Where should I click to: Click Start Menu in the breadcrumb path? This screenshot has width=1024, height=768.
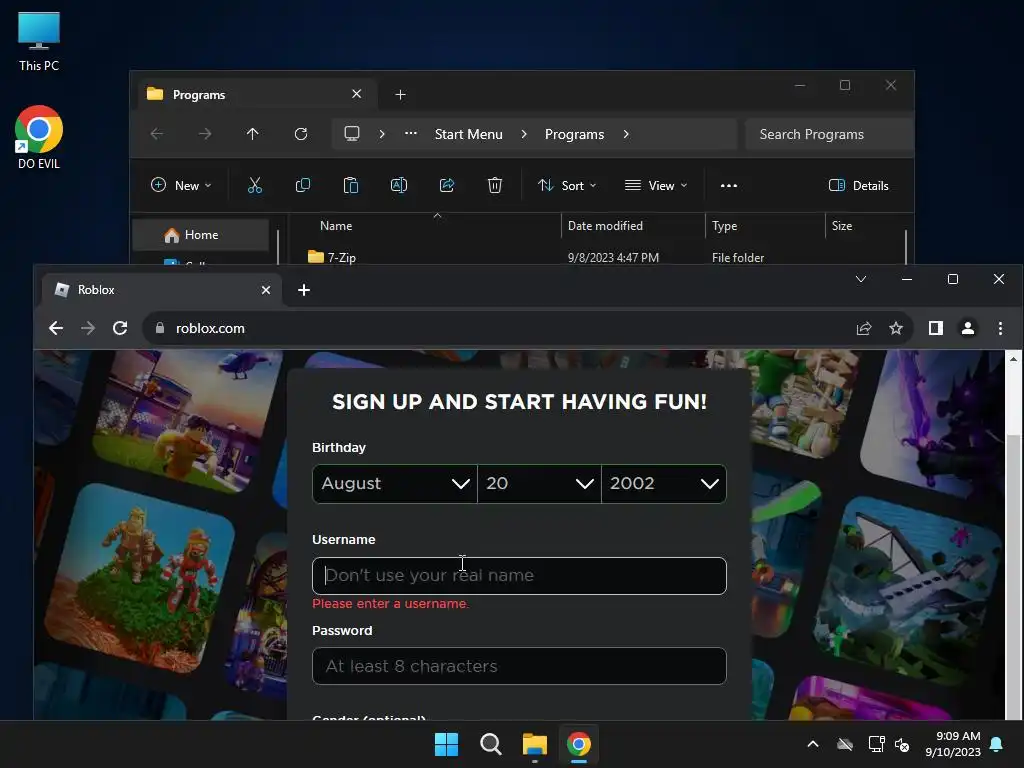point(469,134)
